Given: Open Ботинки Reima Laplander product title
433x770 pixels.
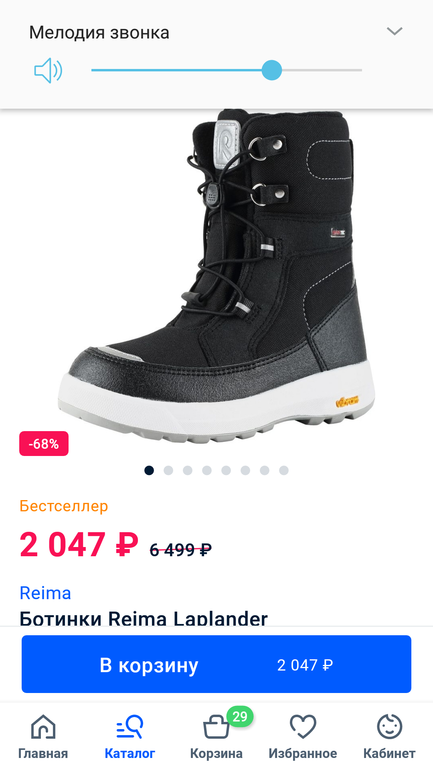Looking at the screenshot, I should (143, 618).
